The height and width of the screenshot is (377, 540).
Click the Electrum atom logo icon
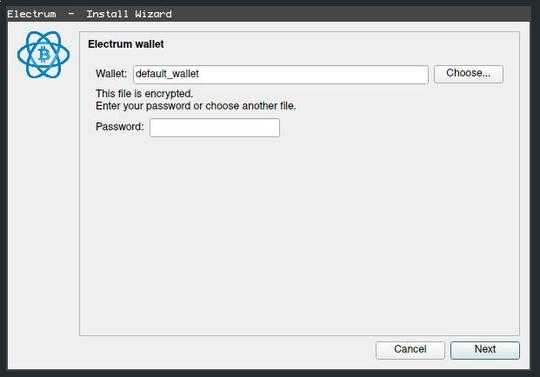pyautogui.click(x=43, y=54)
